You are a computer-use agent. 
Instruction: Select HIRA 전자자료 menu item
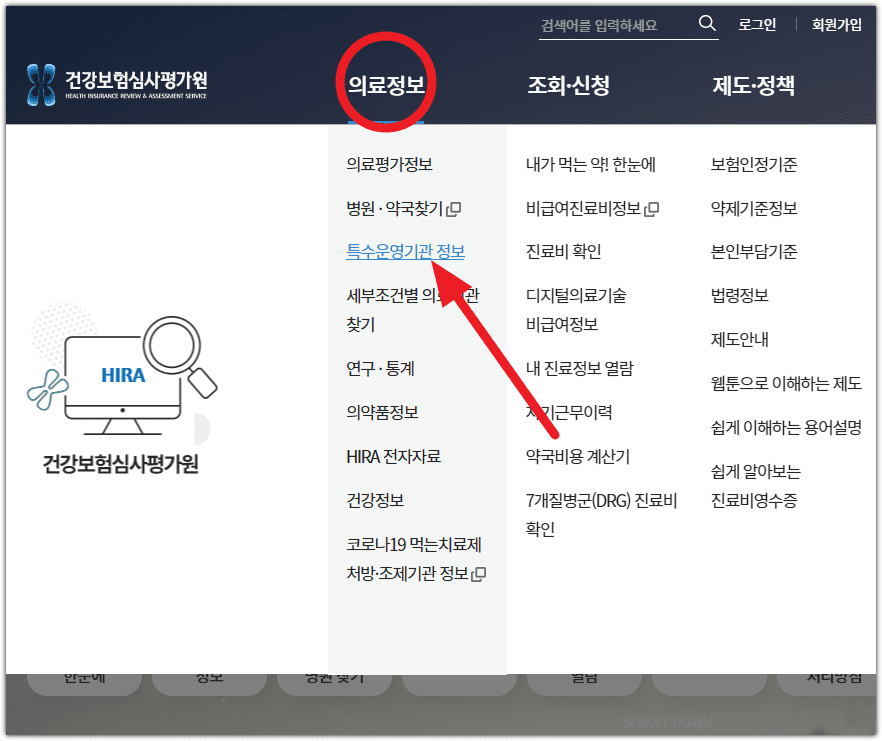coord(393,457)
